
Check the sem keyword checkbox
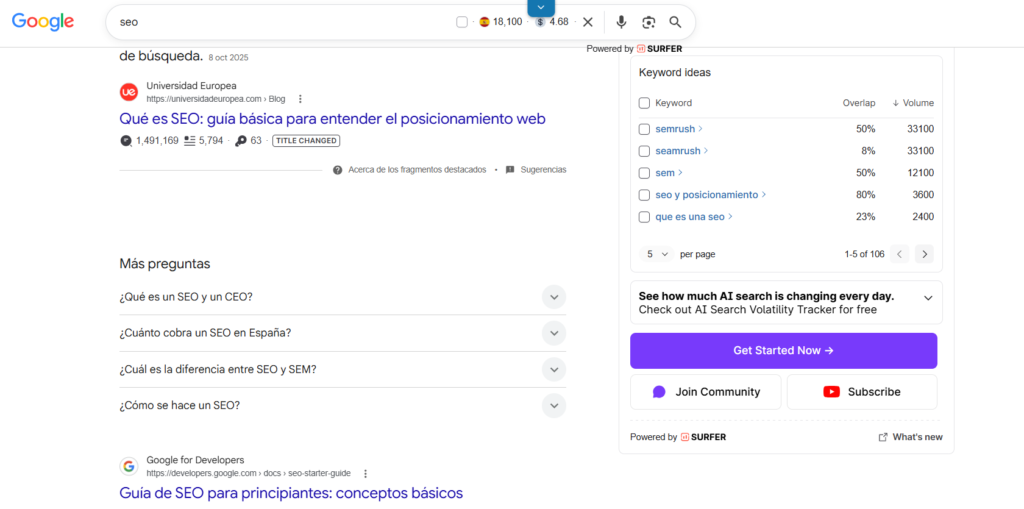click(x=644, y=173)
